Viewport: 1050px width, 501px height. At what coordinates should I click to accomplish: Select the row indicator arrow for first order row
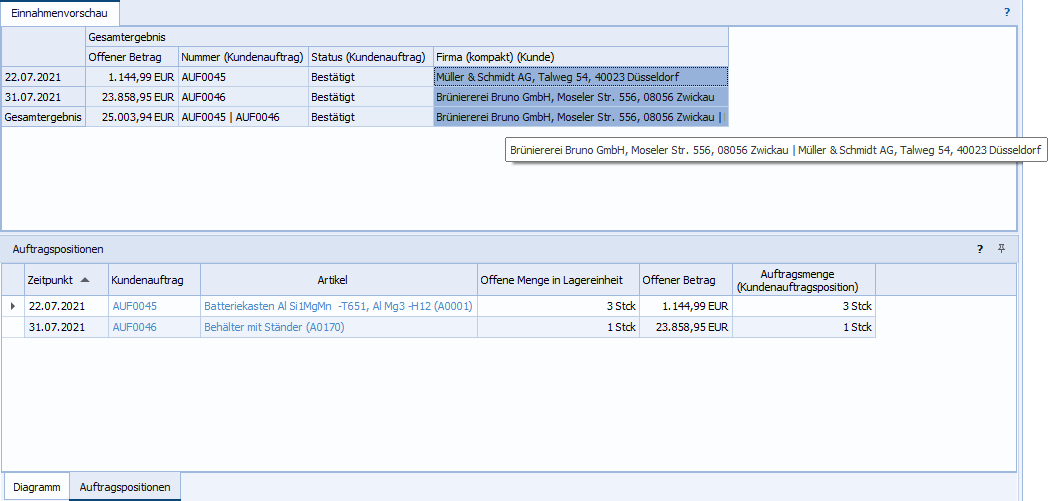point(12,306)
